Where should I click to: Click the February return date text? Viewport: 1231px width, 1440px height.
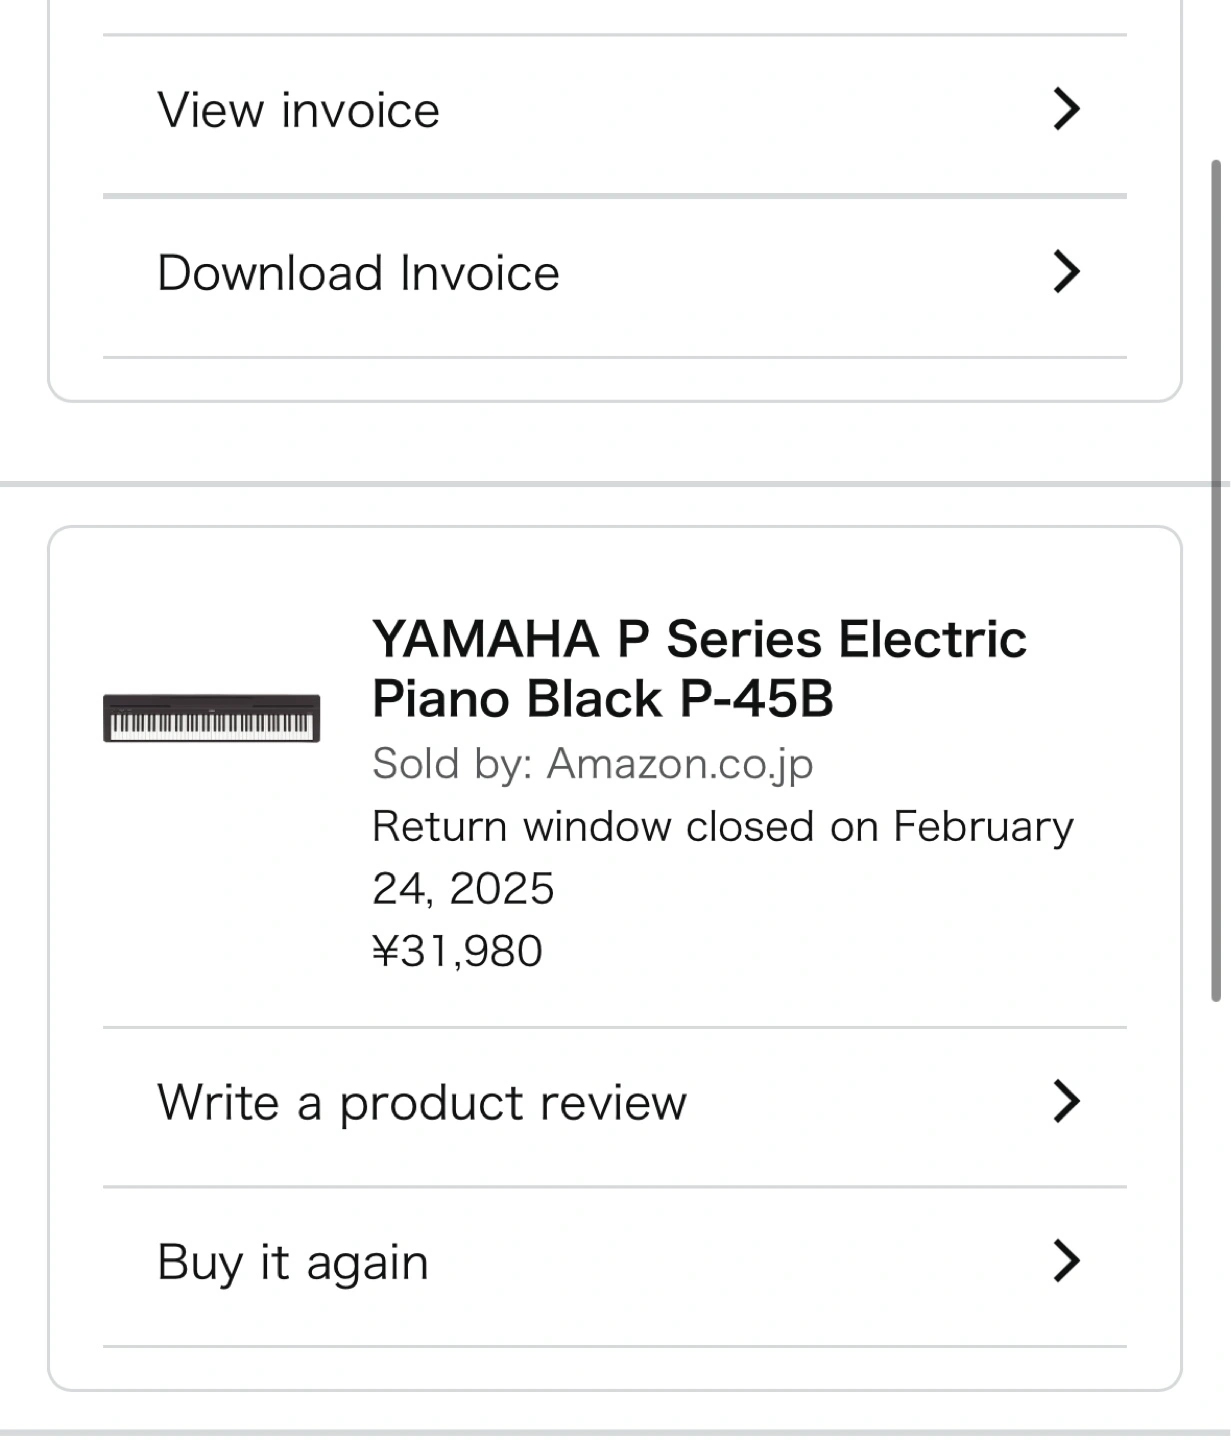[x=982, y=828]
